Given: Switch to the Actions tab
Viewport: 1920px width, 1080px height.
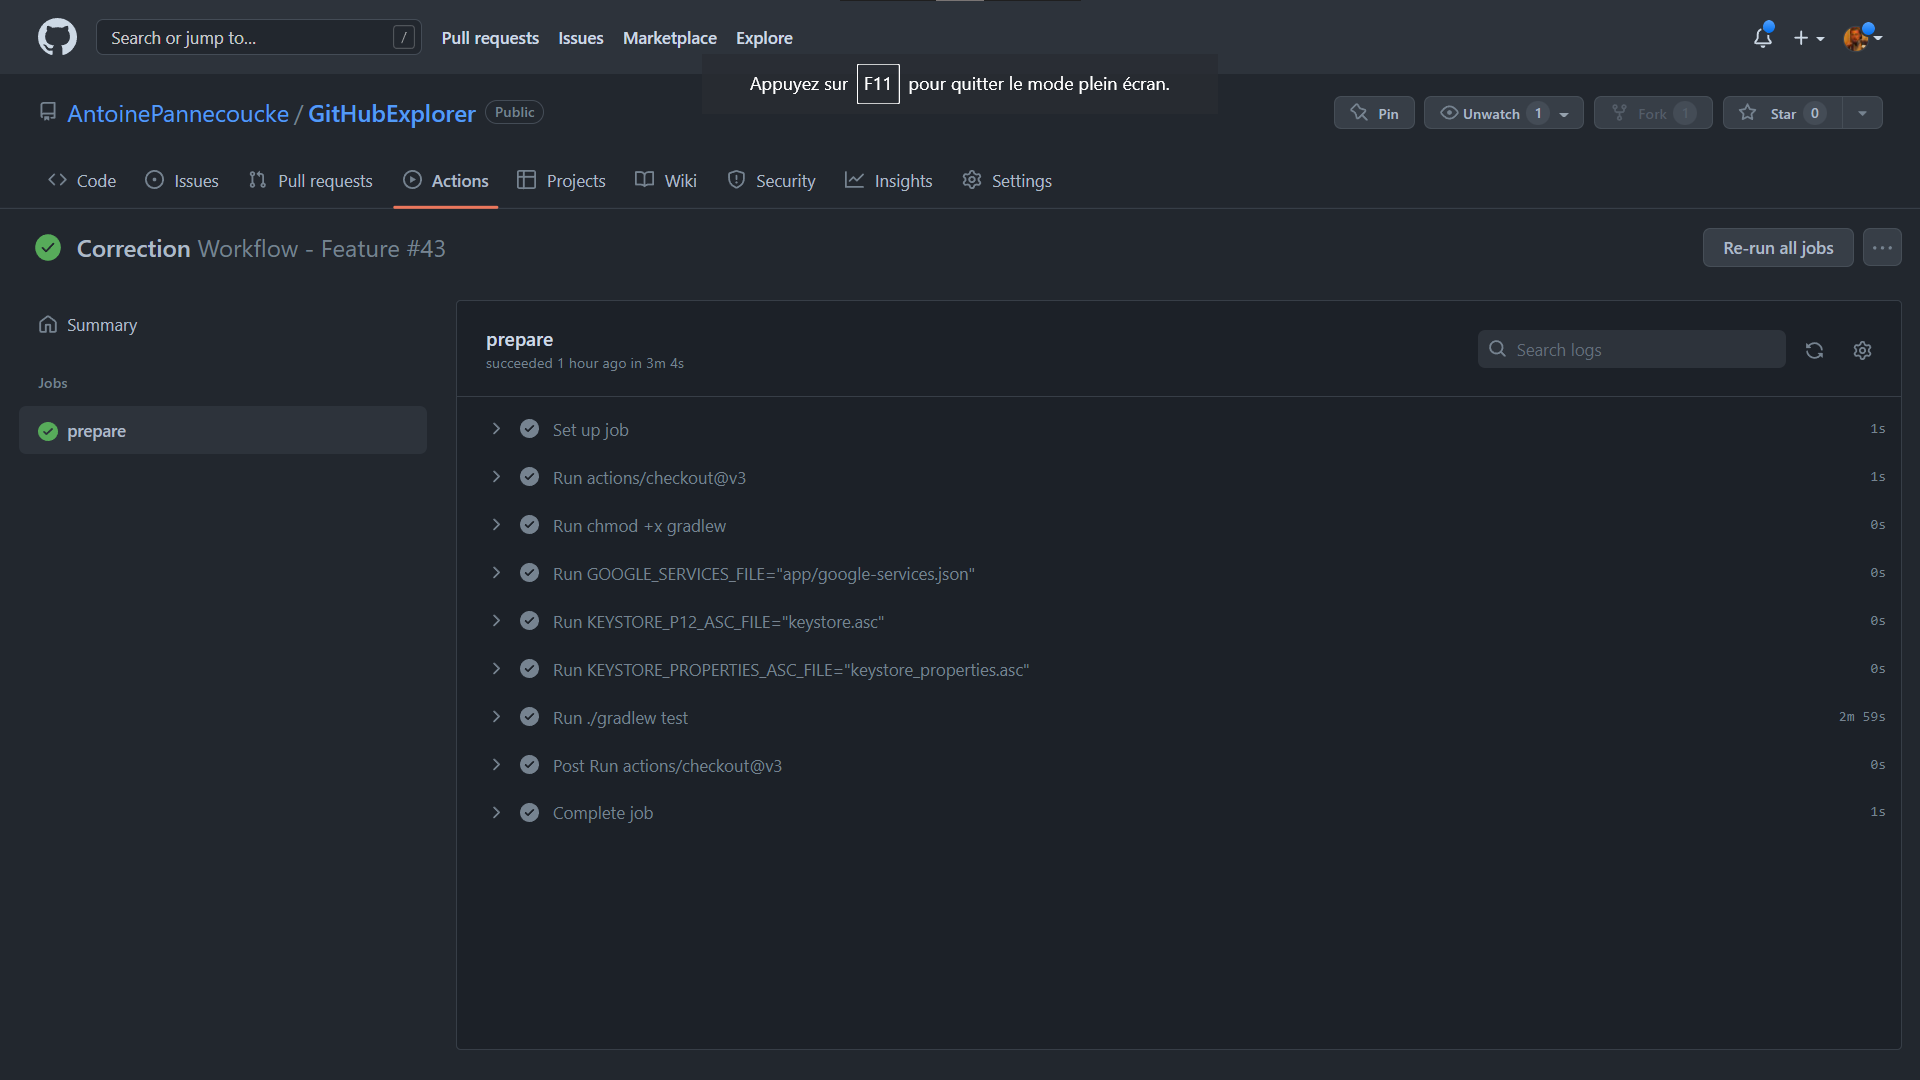Looking at the screenshot, I should [x=445, y=180].
